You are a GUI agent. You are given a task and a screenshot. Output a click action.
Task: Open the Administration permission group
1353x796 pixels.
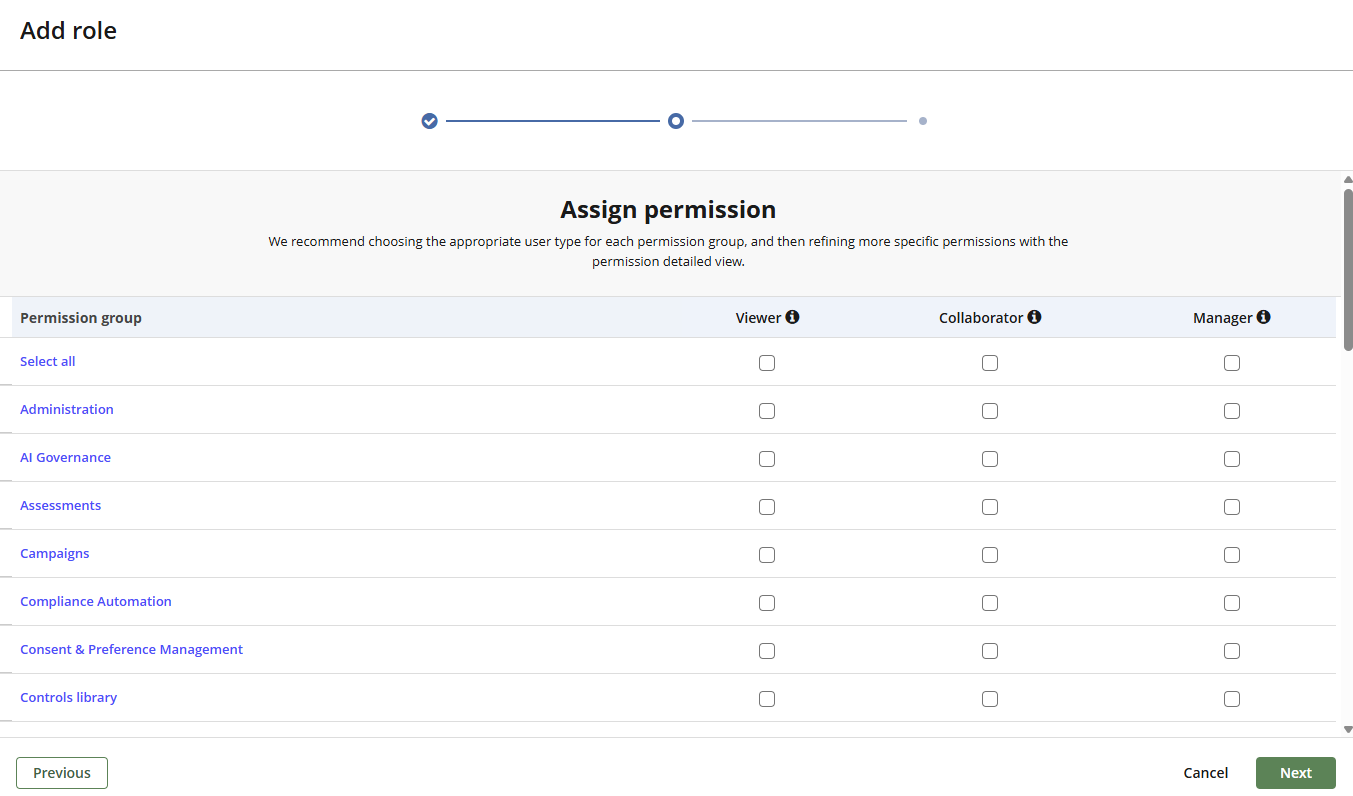66,409
